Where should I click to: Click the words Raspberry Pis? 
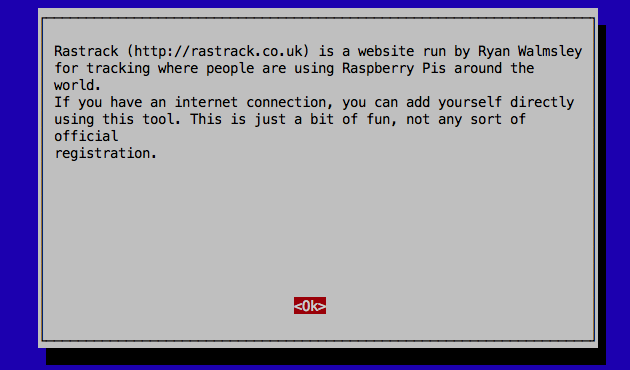coord(394,68)
